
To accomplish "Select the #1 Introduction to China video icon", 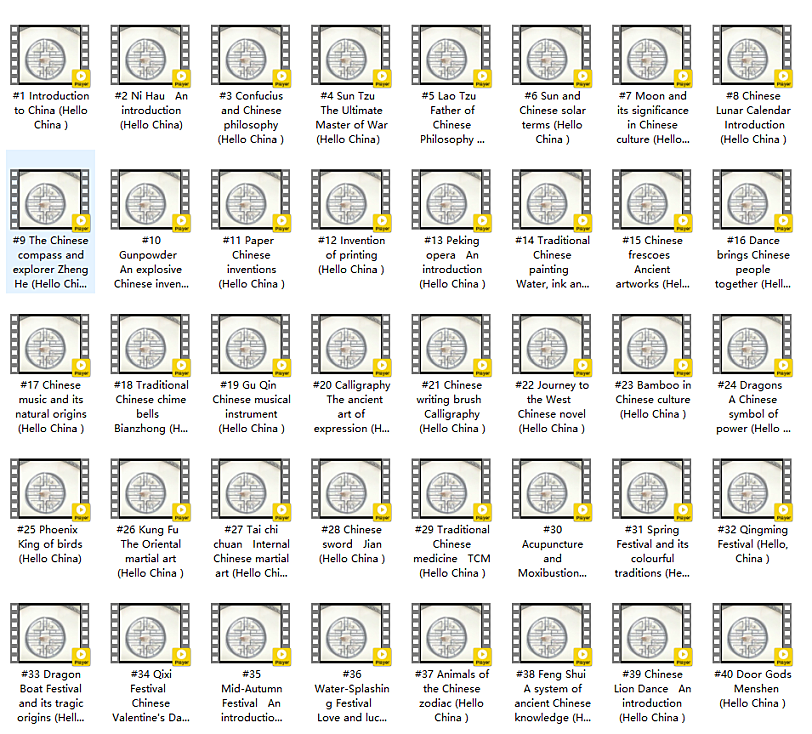I will point(50,55).
